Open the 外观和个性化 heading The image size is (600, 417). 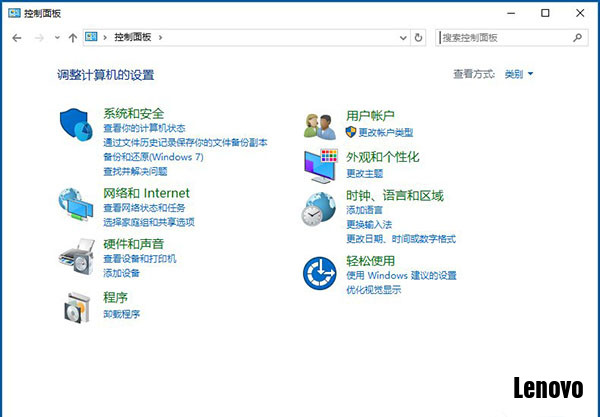point(383,156)
